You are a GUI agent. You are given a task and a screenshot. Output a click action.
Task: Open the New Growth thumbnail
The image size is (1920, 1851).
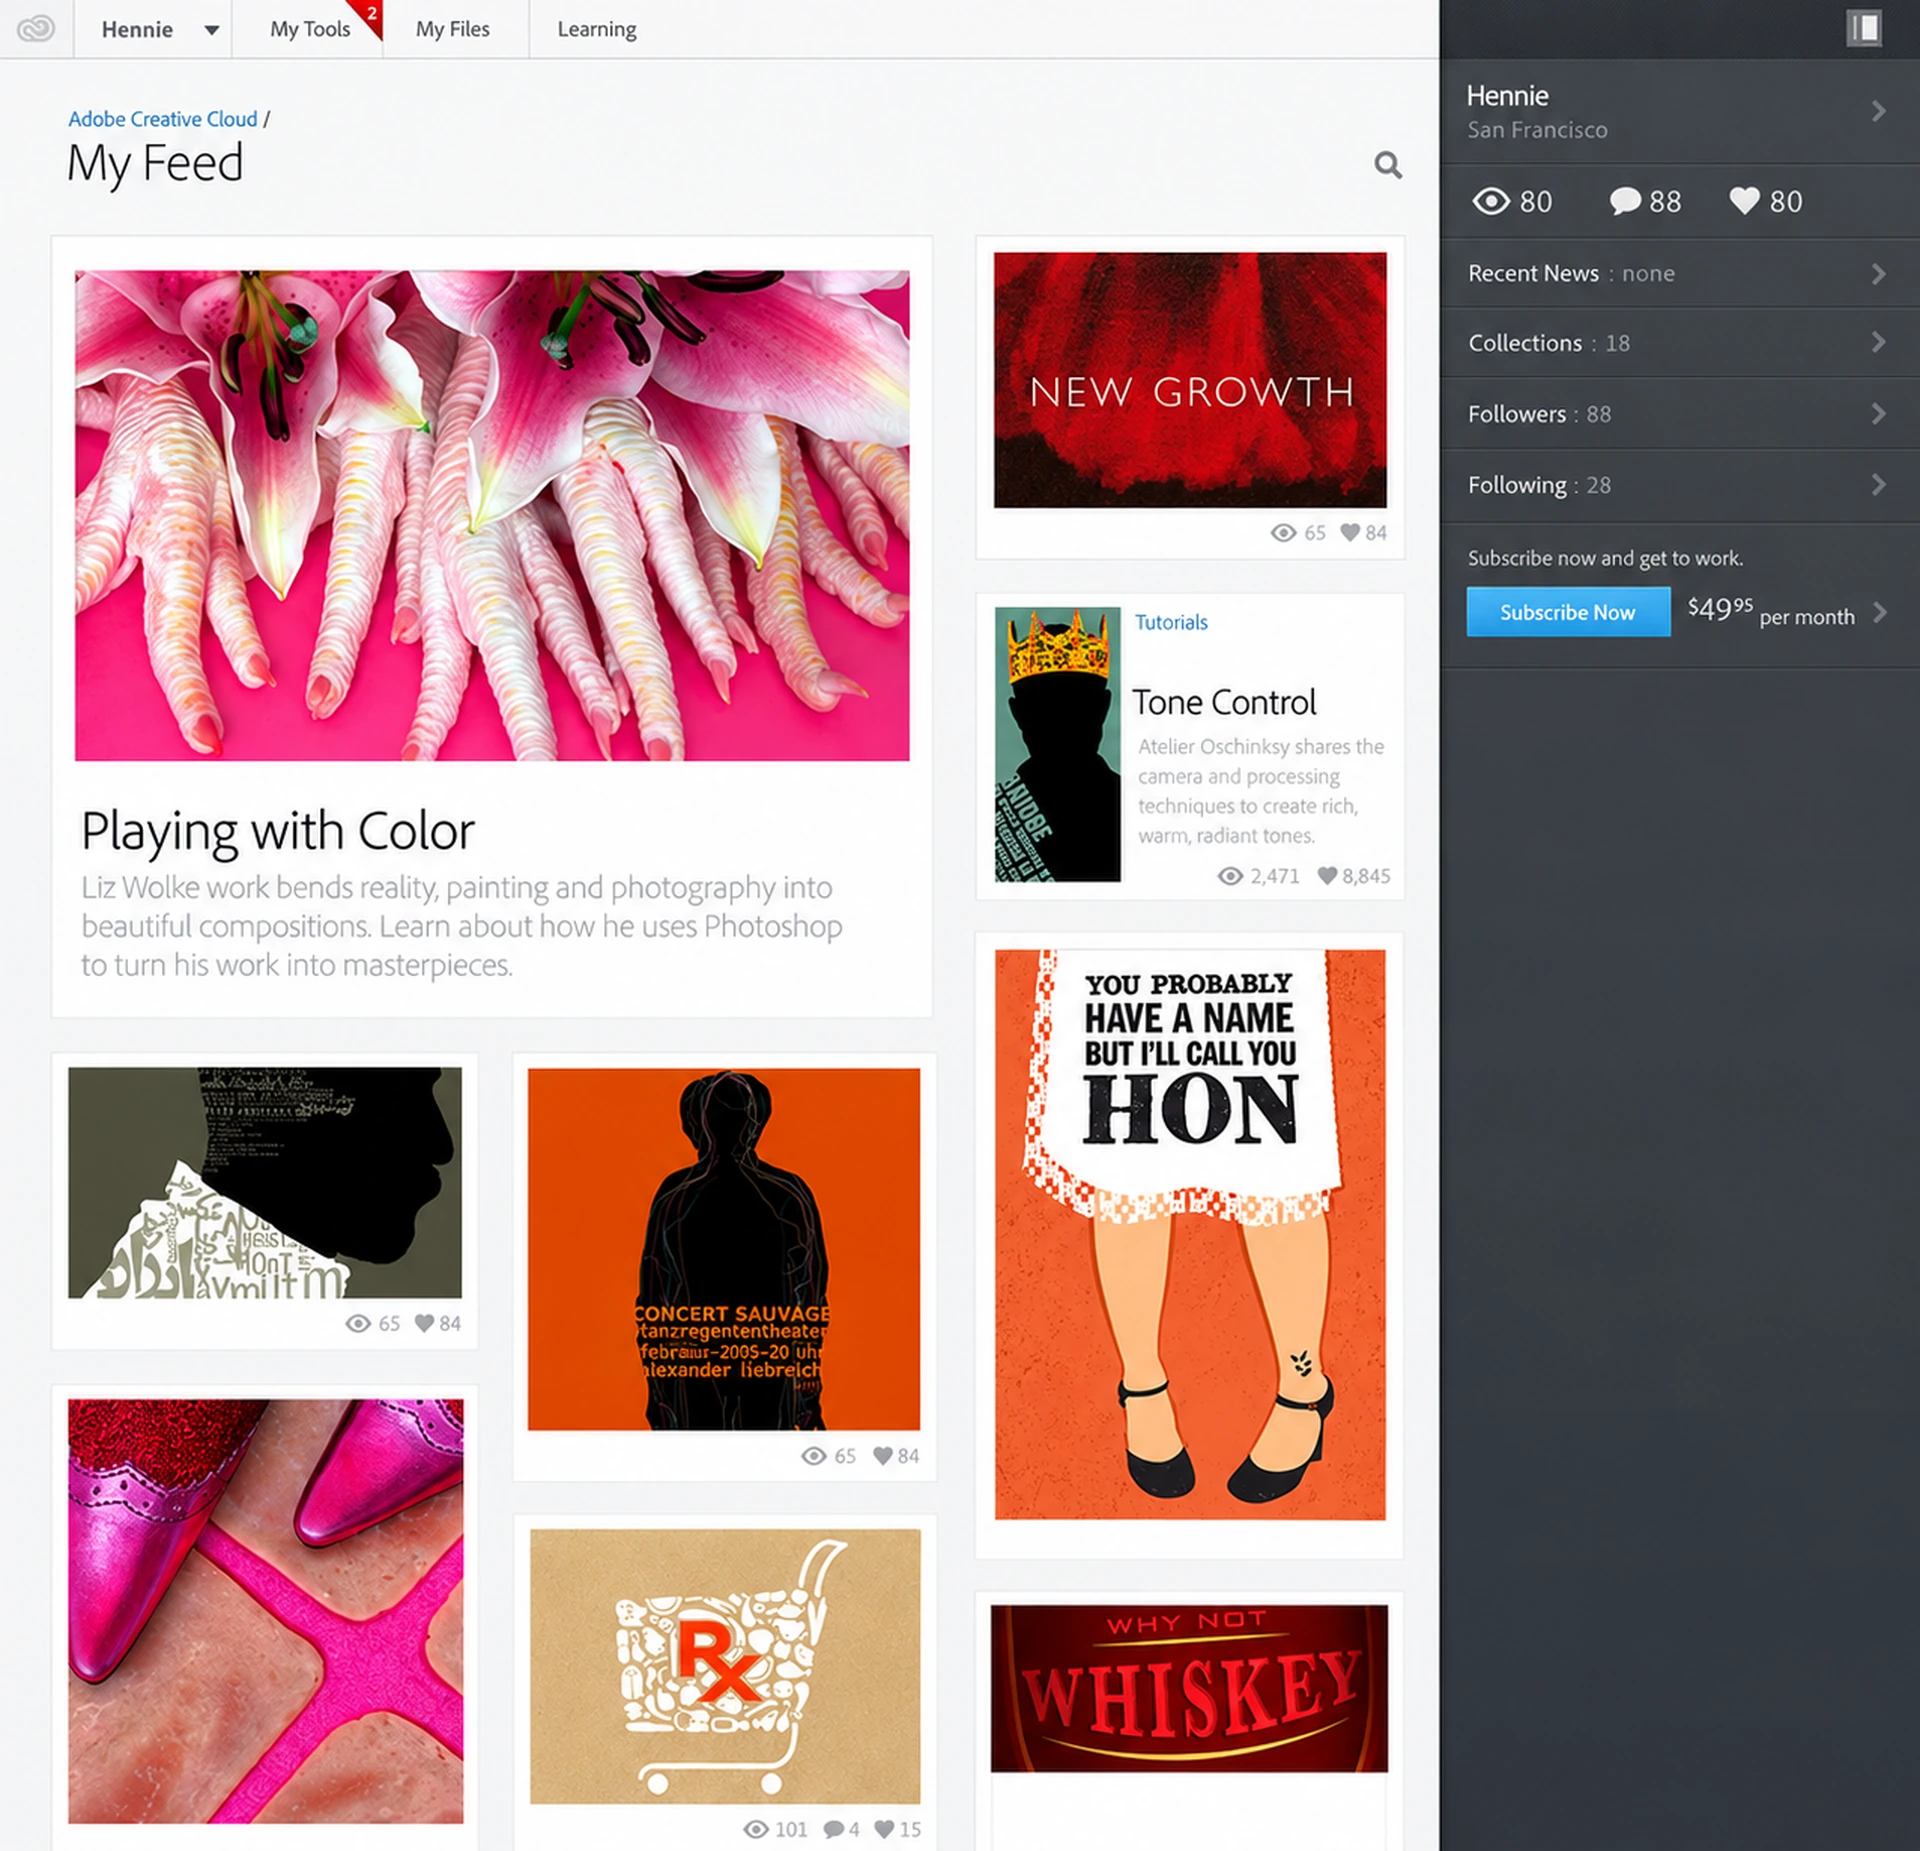click(x=1190, y=380)
